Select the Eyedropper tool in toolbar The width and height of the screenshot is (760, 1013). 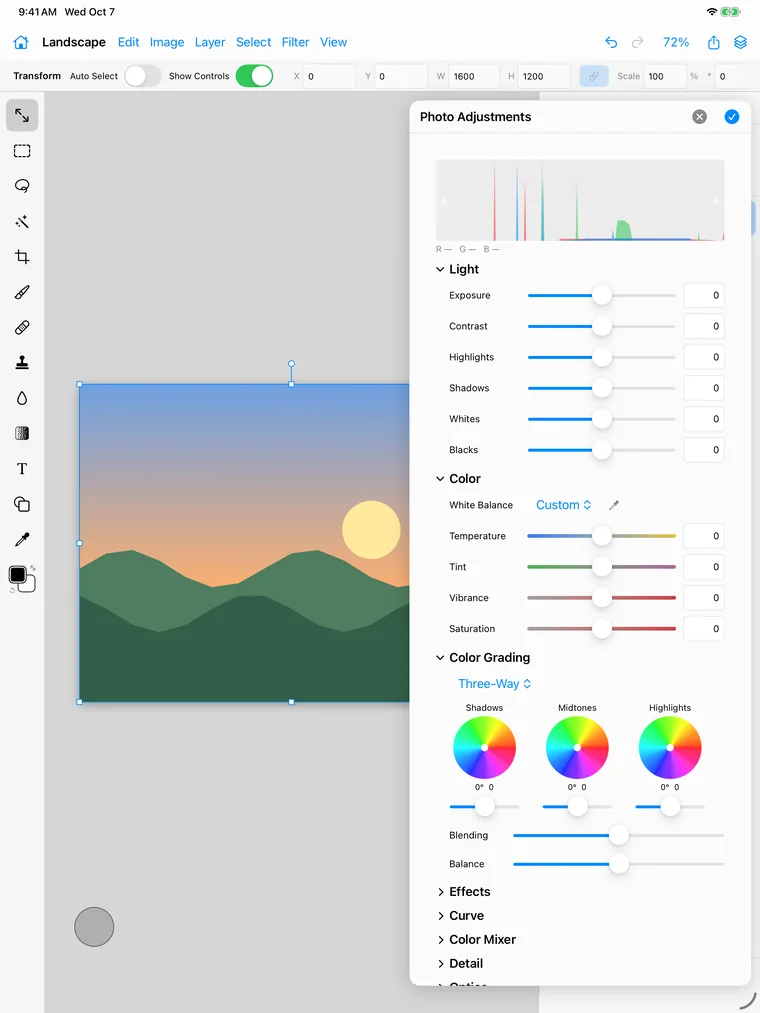point(22,539)
